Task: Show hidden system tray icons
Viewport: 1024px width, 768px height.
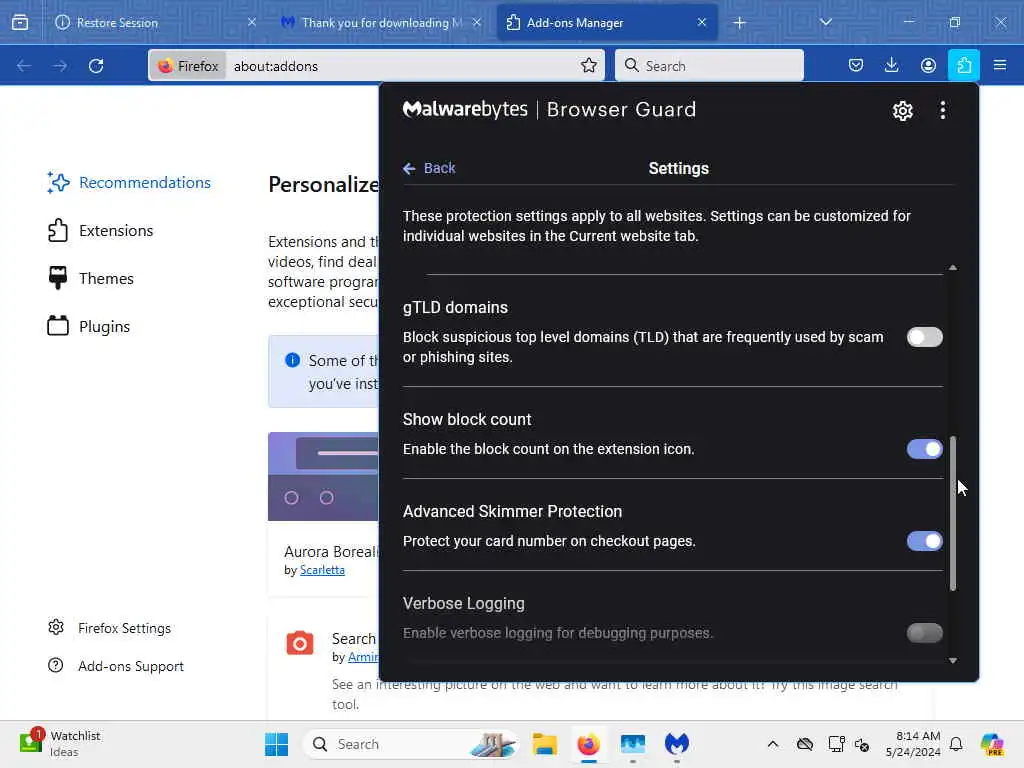Action: (773, 744)
